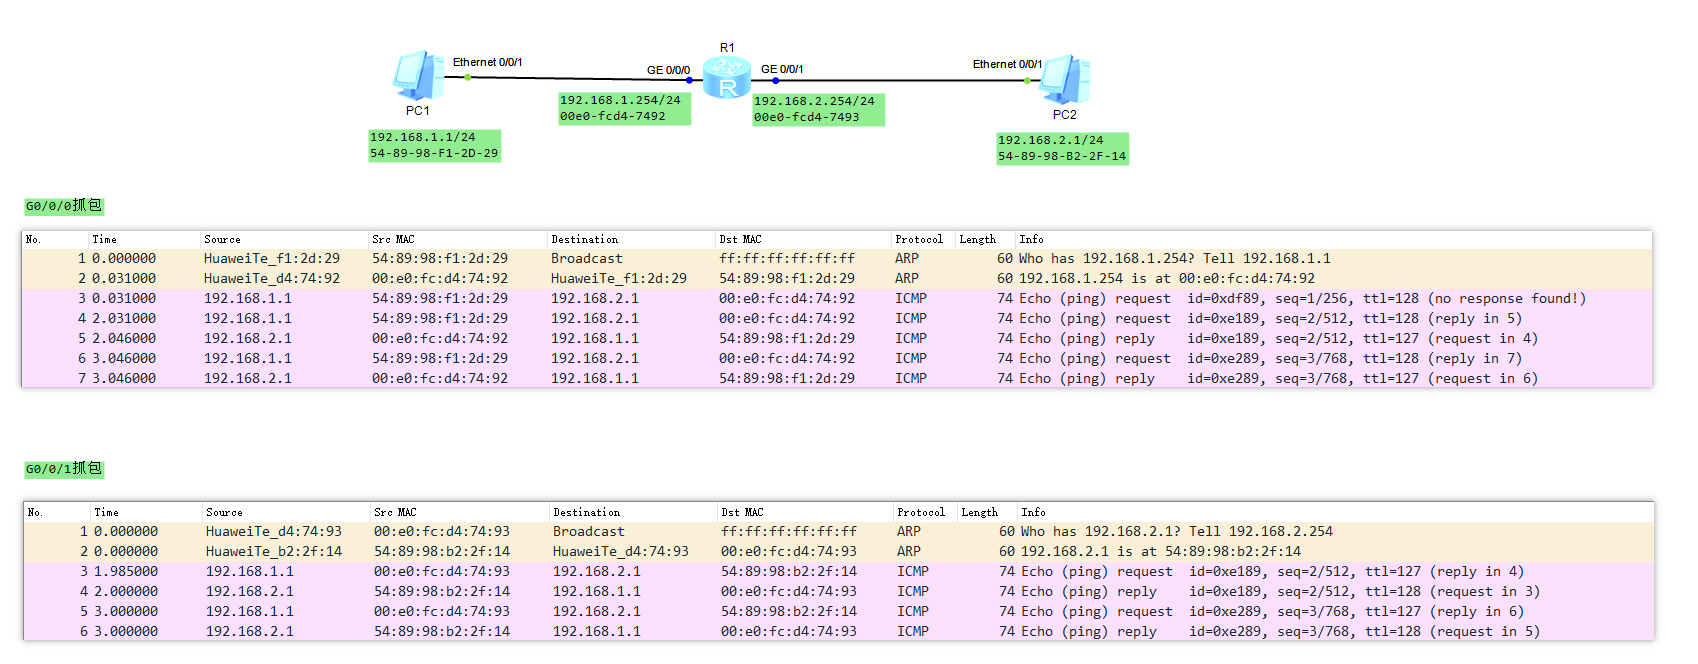
Task: Click Info column header in G0/0/1 capture
Action: pyautogui.click(x=1033, y=513)
